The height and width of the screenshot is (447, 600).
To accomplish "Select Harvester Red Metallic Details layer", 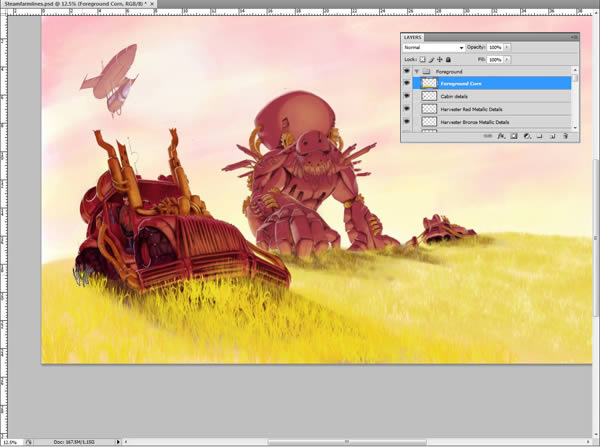I will [492, 109].
